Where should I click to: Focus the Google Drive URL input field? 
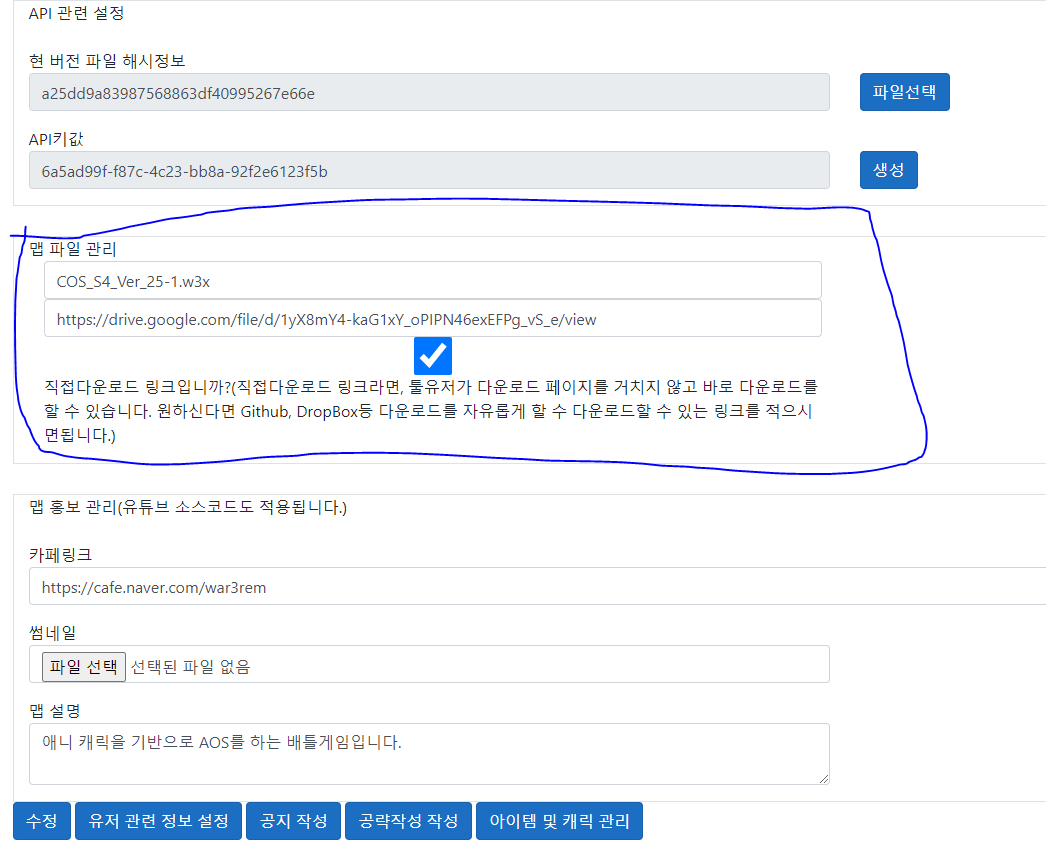click(x=432, y=319)
